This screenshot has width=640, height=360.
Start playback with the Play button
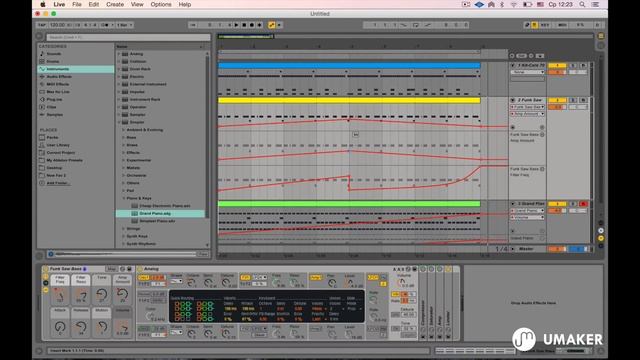tap(236, 25)
